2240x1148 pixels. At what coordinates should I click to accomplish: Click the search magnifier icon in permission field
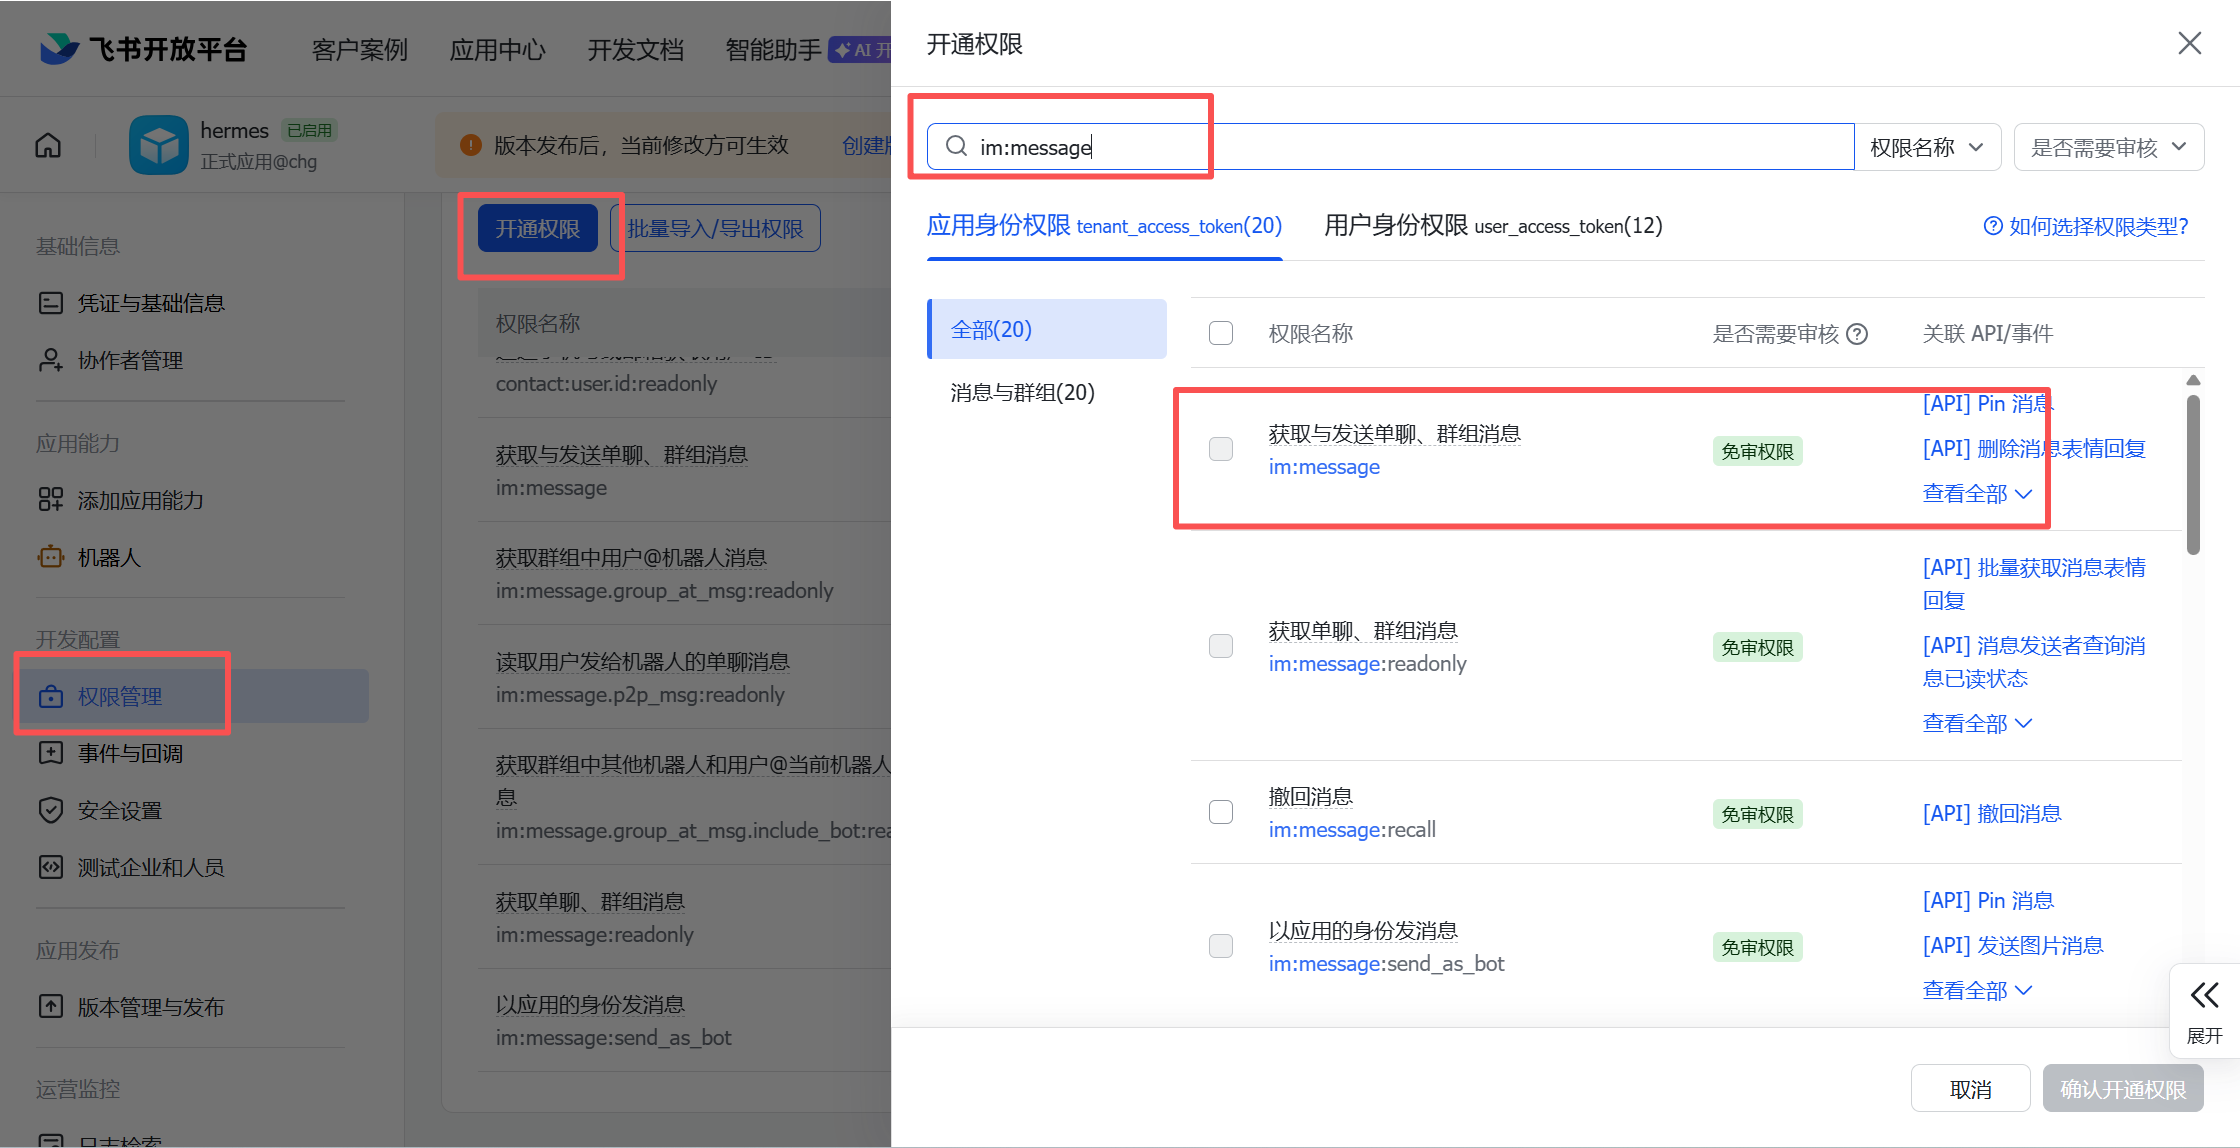956,147
